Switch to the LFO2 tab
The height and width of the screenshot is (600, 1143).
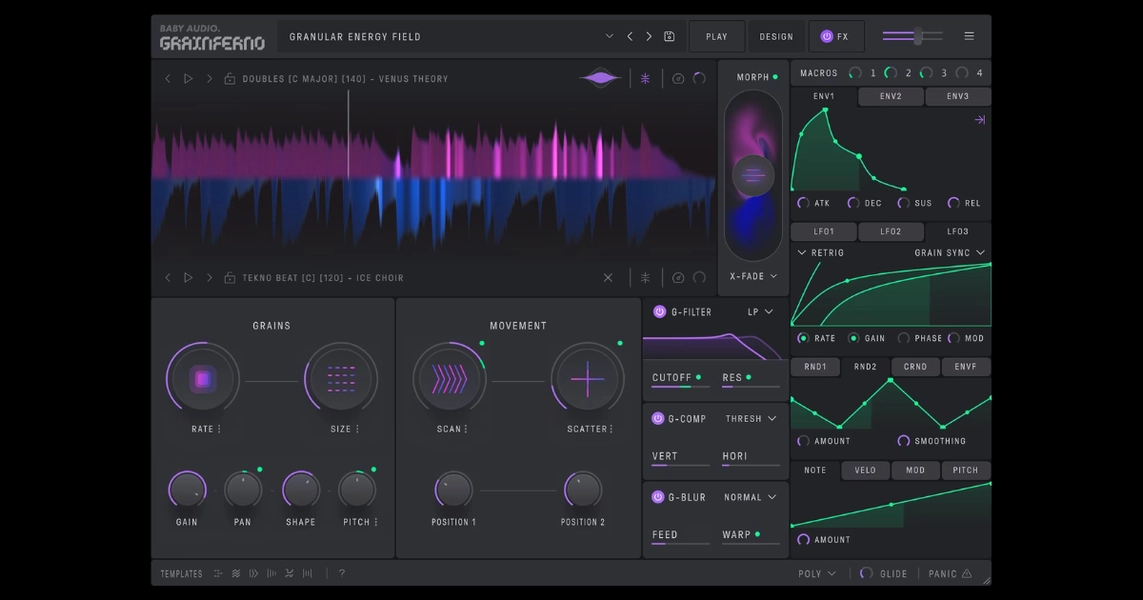pos(891,232)
